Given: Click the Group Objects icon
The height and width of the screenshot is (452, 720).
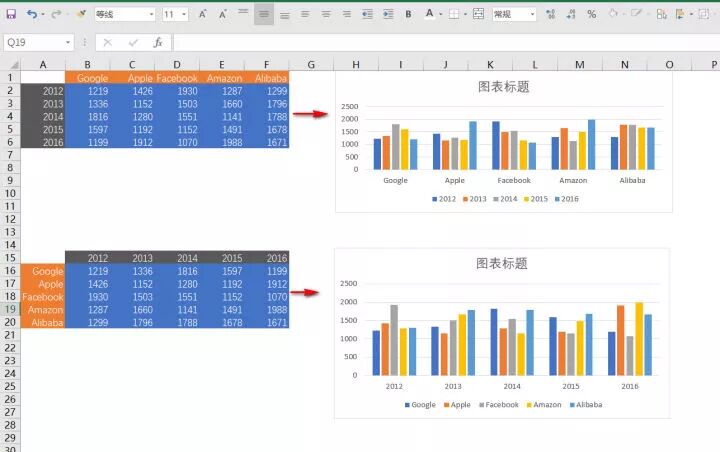Looking at the screenshot, I should click(703, 14).
